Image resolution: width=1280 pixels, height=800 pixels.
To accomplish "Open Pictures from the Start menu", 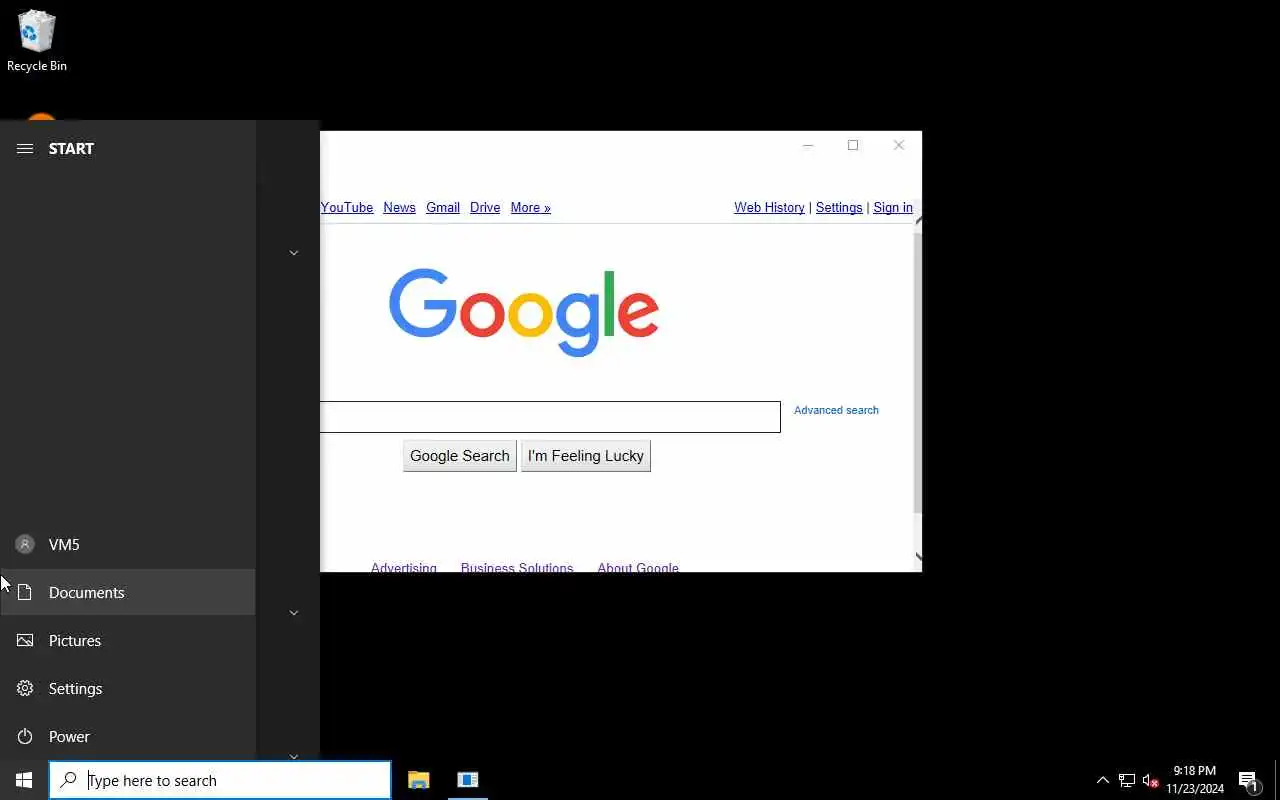I will tap(128, 640).
